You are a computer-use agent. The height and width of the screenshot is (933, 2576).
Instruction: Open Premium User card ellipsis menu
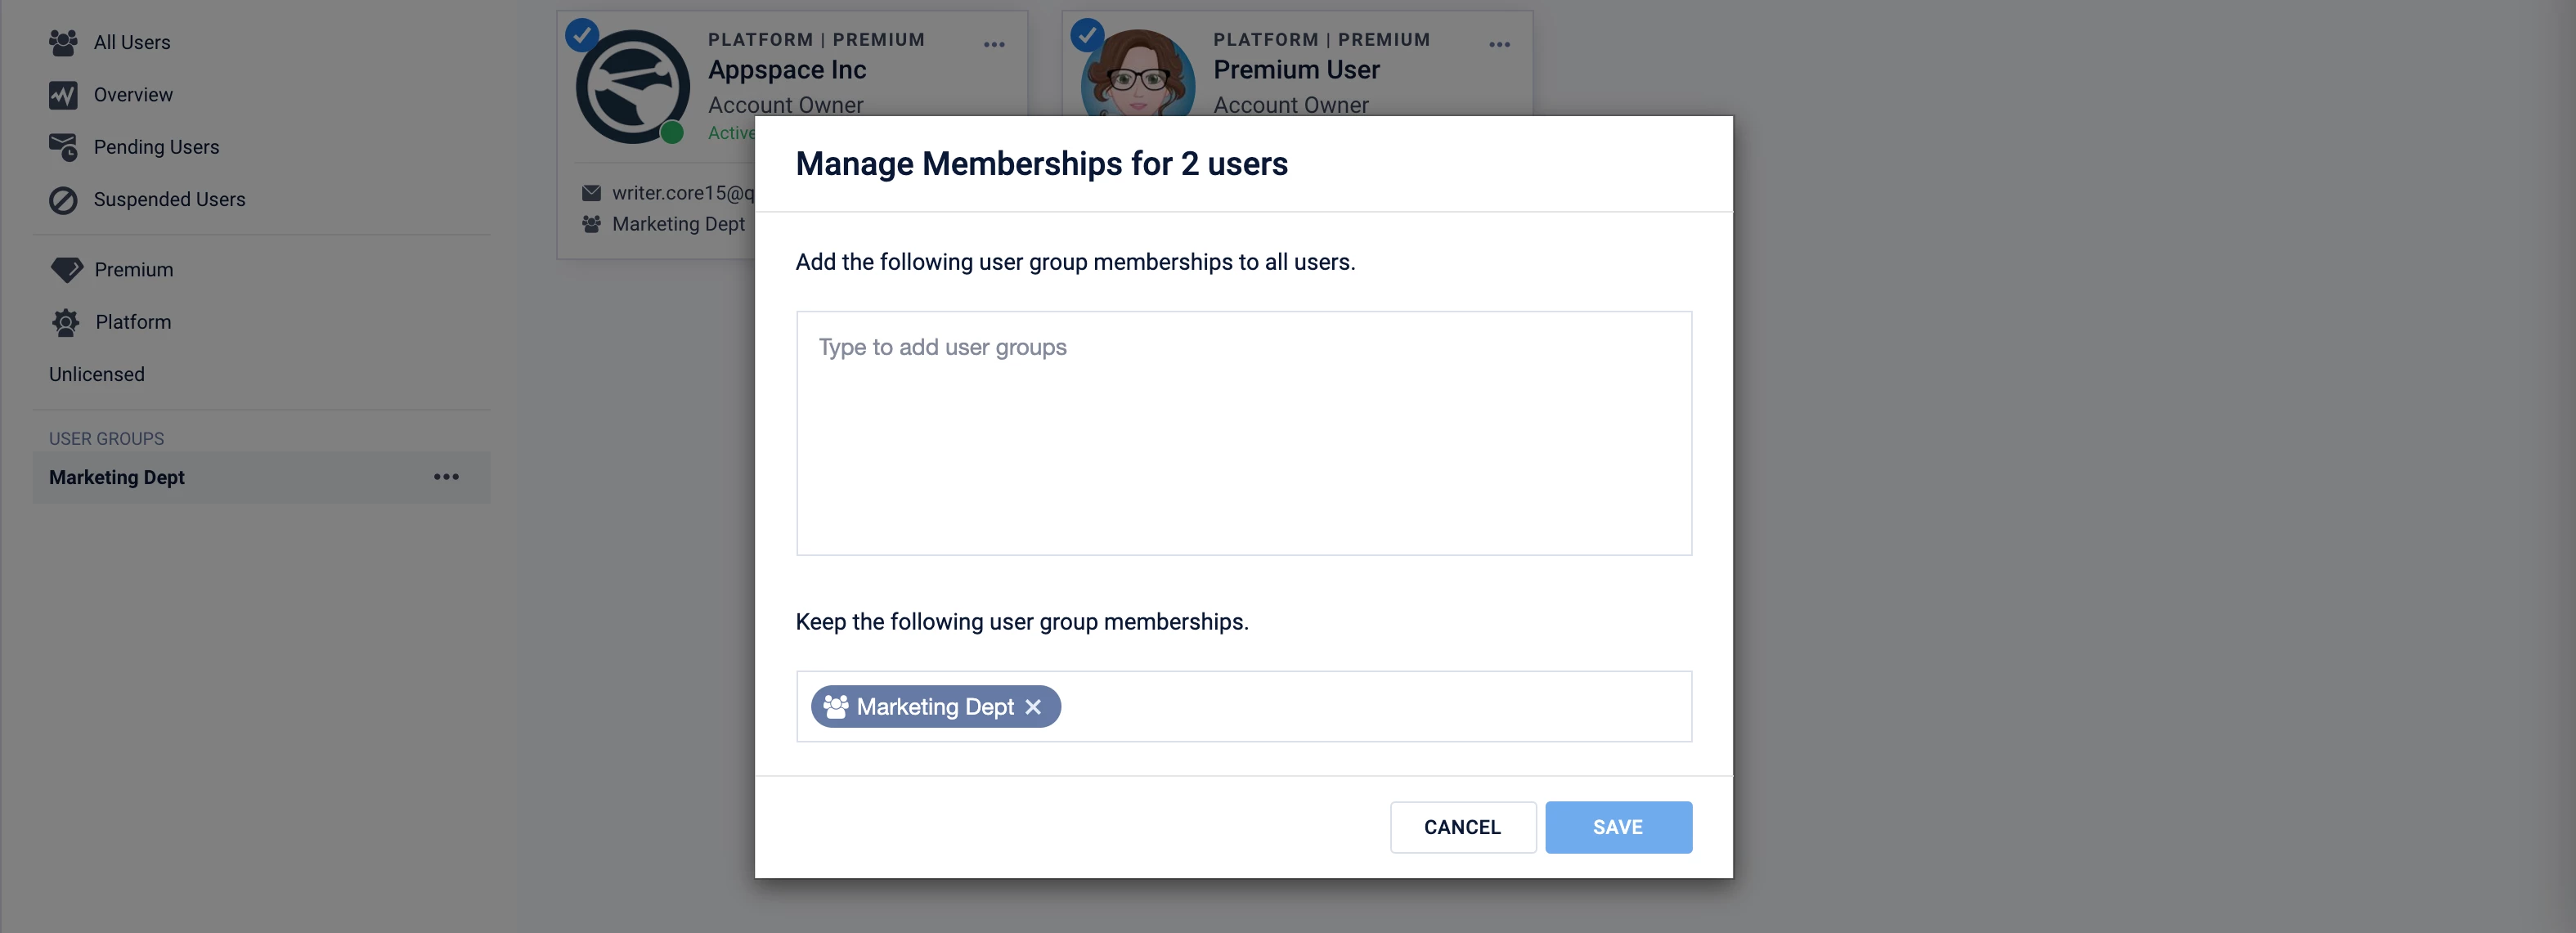click(x=1499, y=44)
